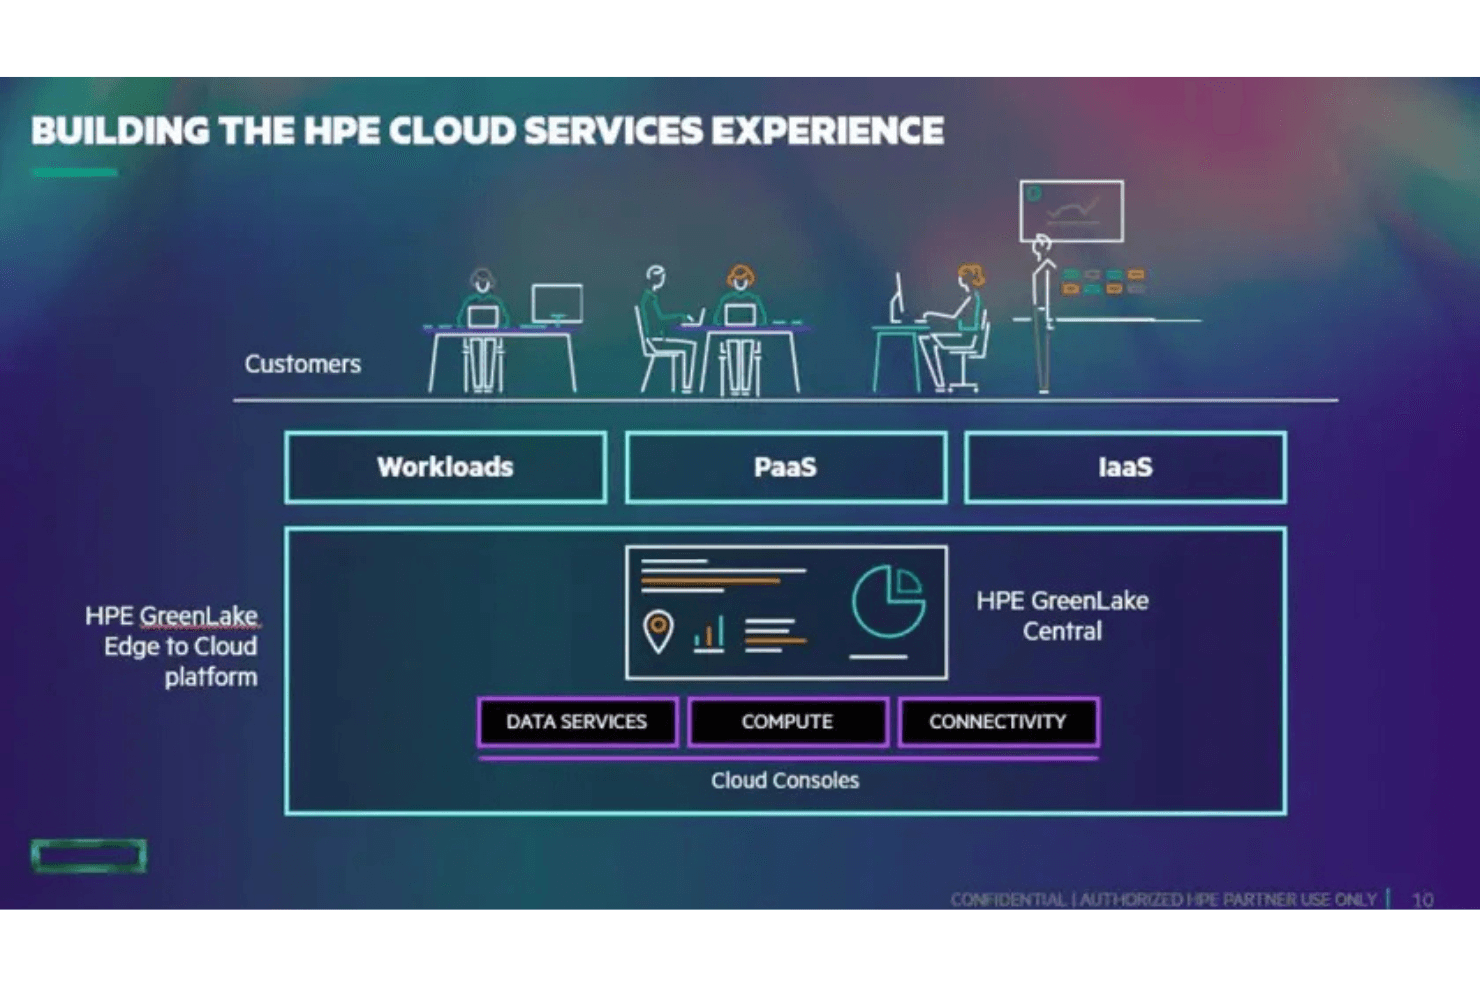
Task: Click the HPE GreenLake Central dashboard thumbnail
Action: click(x=786, y=612)
